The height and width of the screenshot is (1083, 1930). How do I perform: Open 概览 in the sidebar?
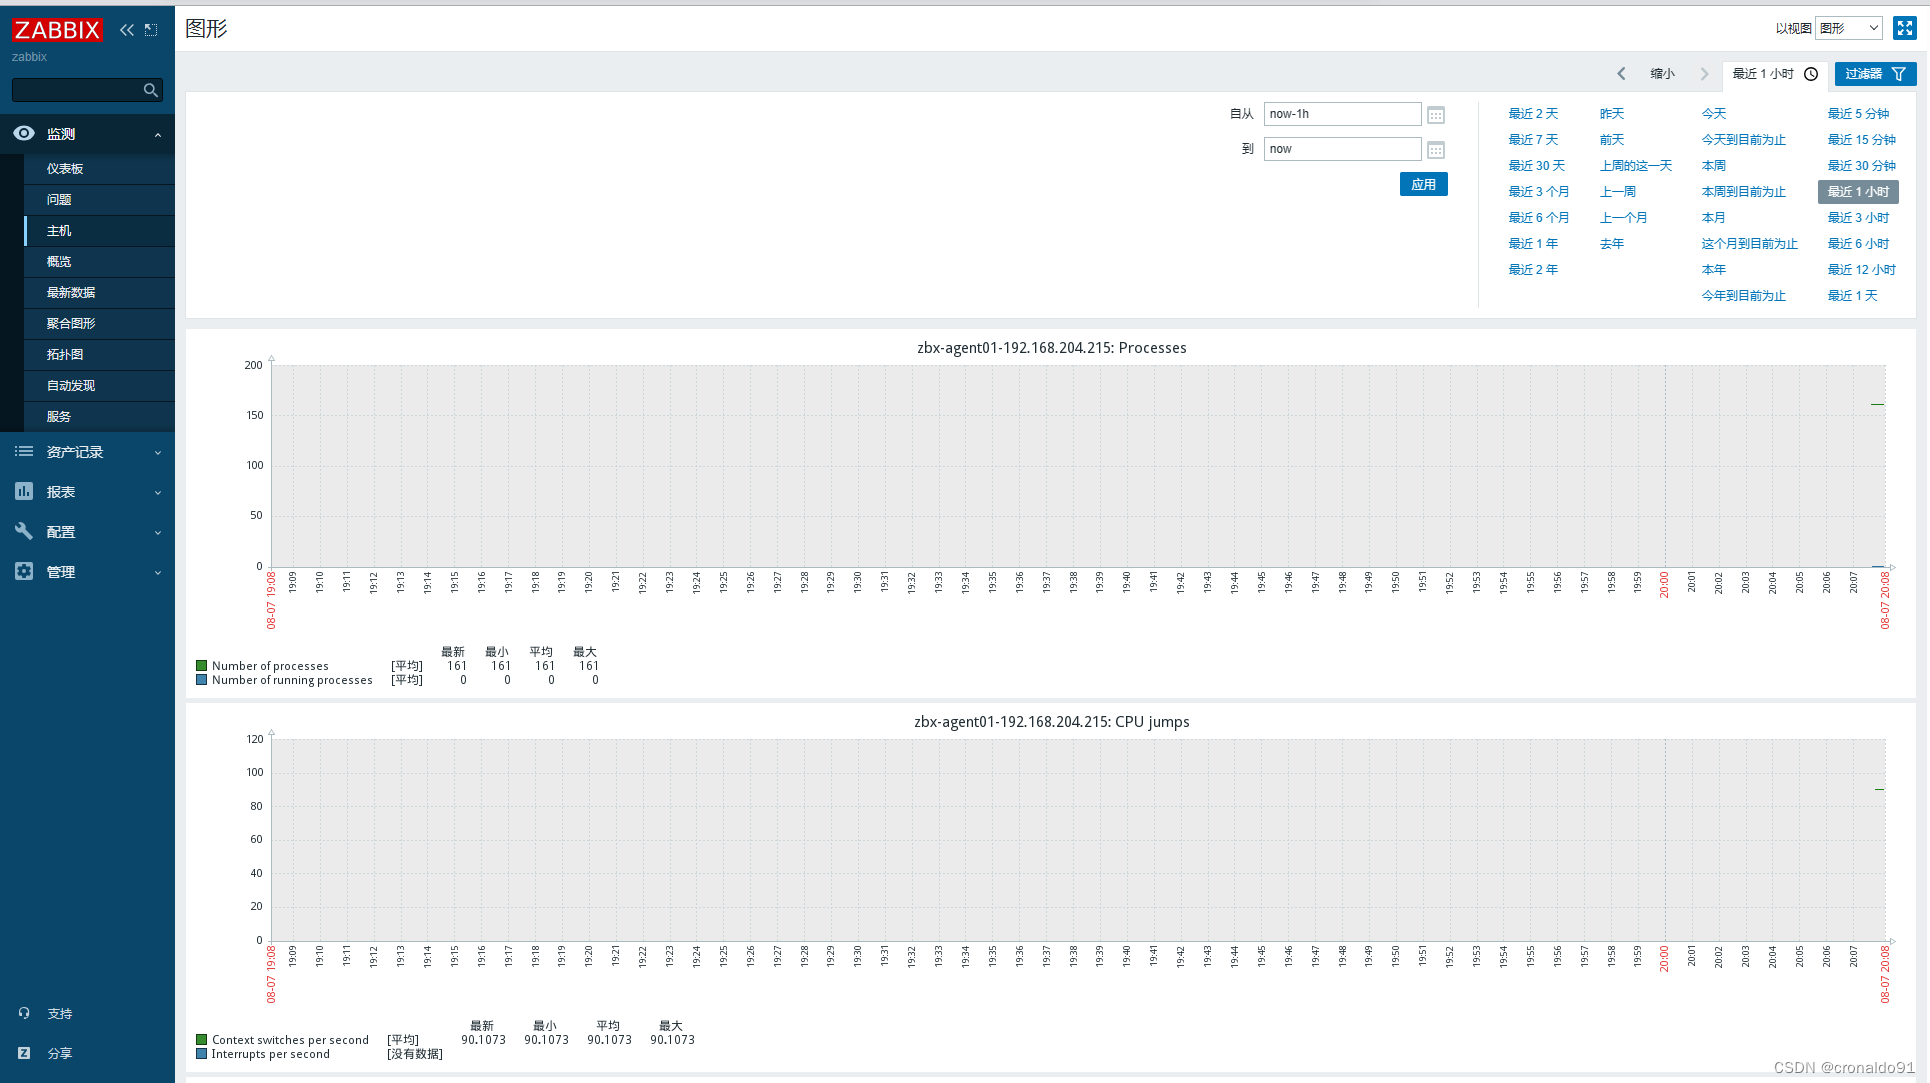(59, 262)
